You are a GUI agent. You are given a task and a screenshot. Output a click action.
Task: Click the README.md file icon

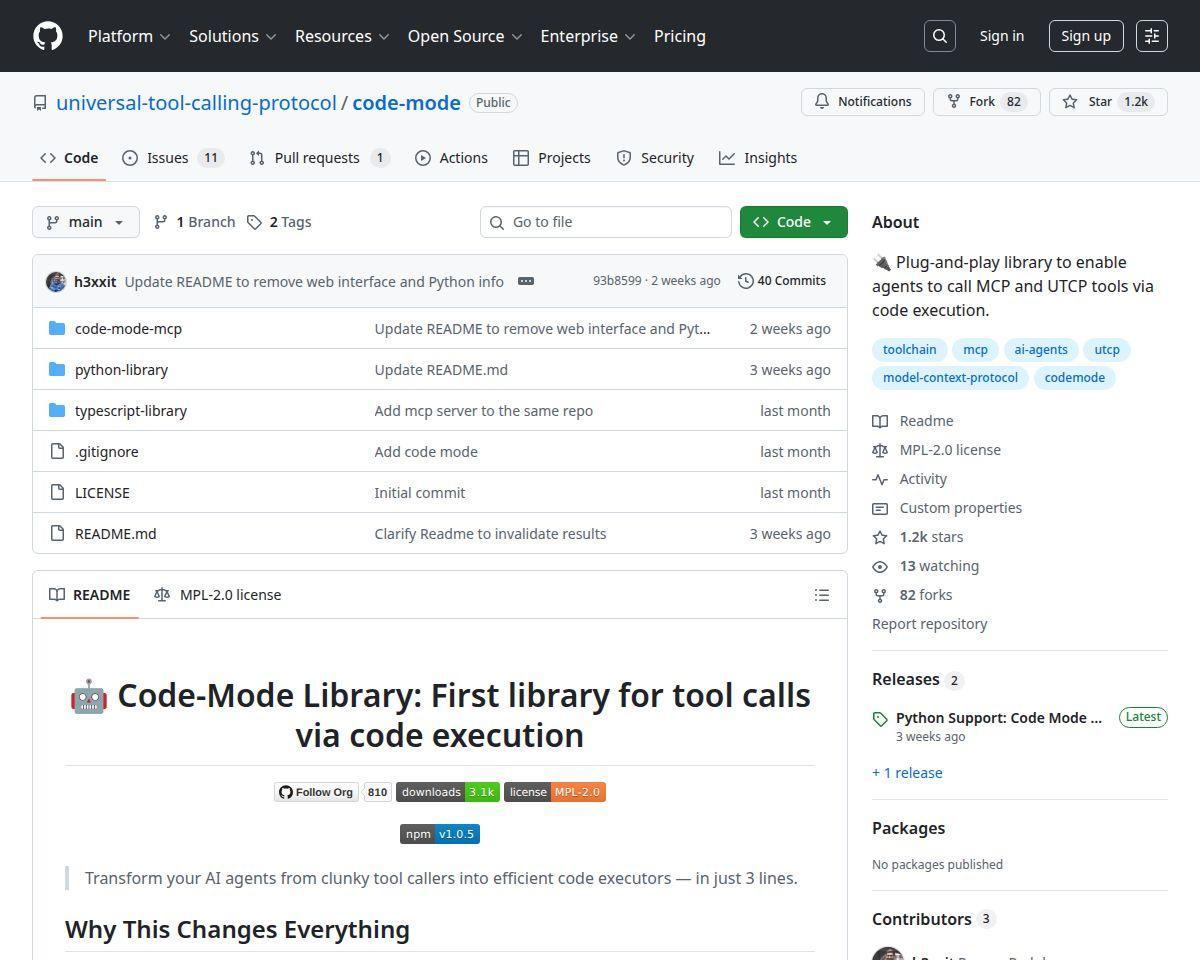[x=57, y=533]
